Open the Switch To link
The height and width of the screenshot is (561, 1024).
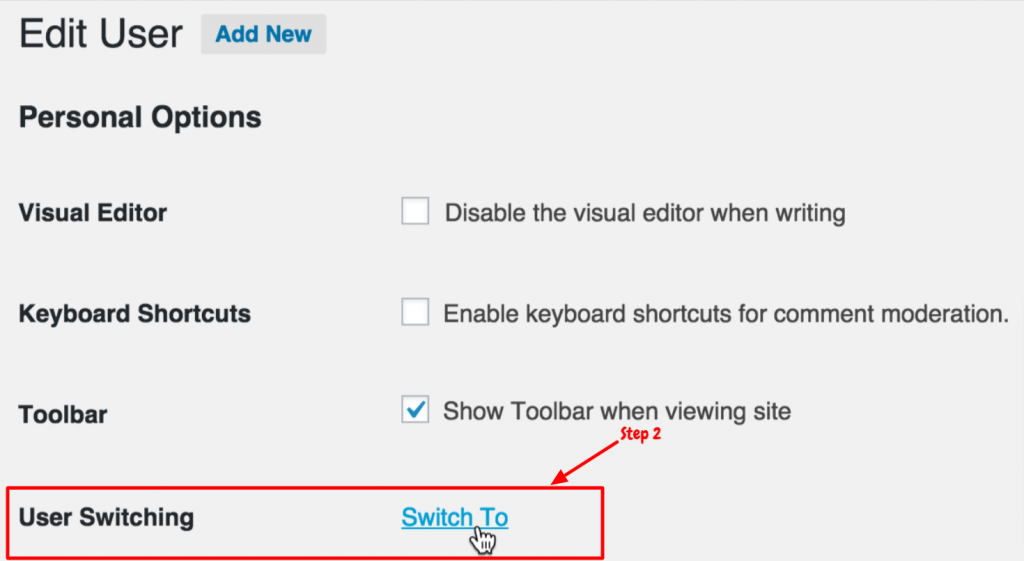pos(455,517)
